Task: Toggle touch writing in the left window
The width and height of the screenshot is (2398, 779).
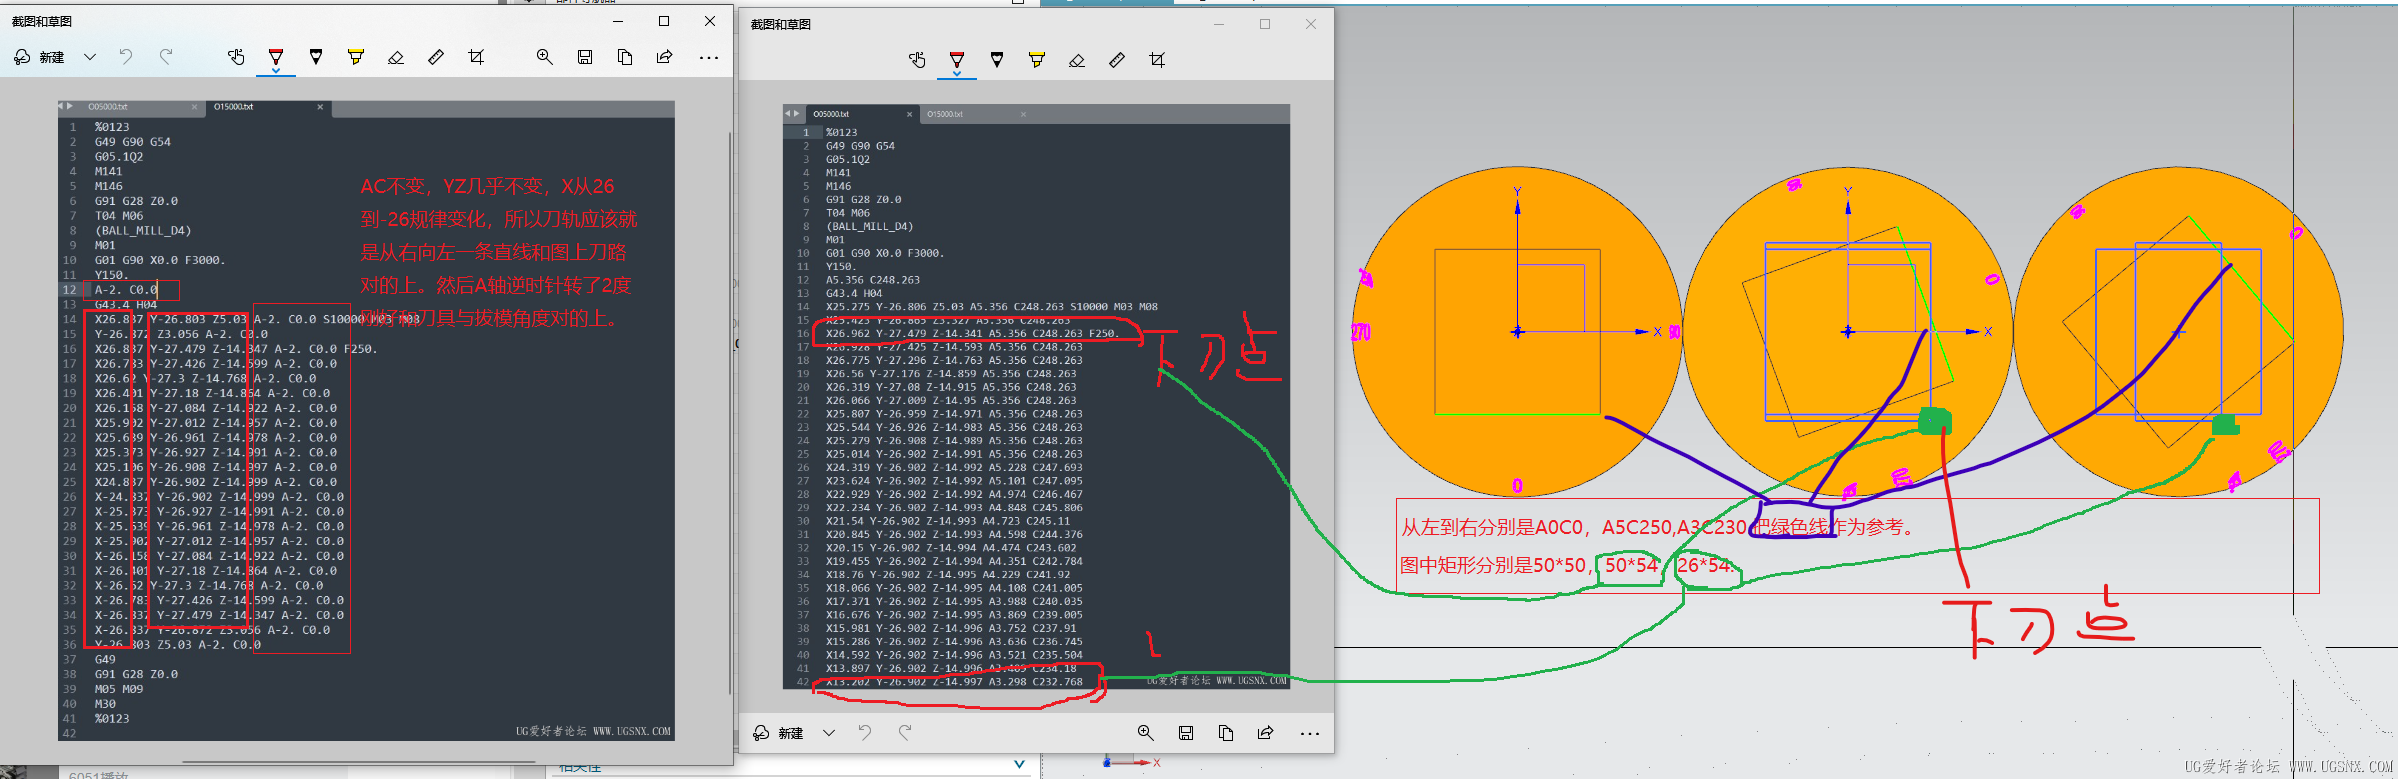Action: click(x=236, y=57)
